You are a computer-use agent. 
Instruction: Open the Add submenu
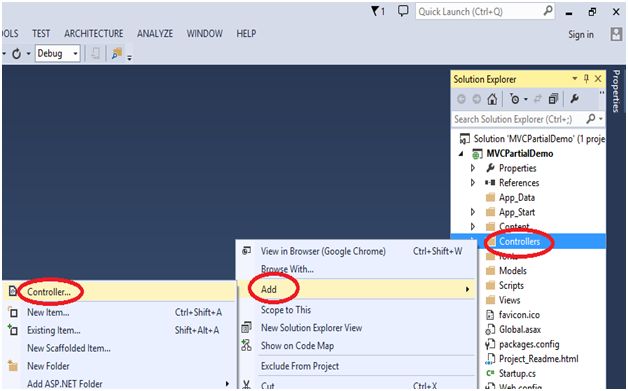point(356,289)
